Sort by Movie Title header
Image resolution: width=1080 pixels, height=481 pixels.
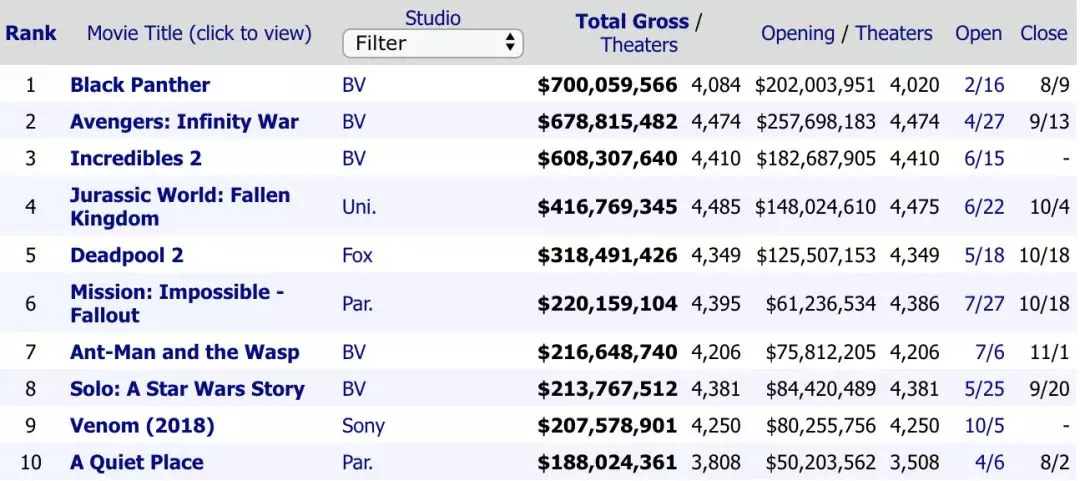click(199, 33)
